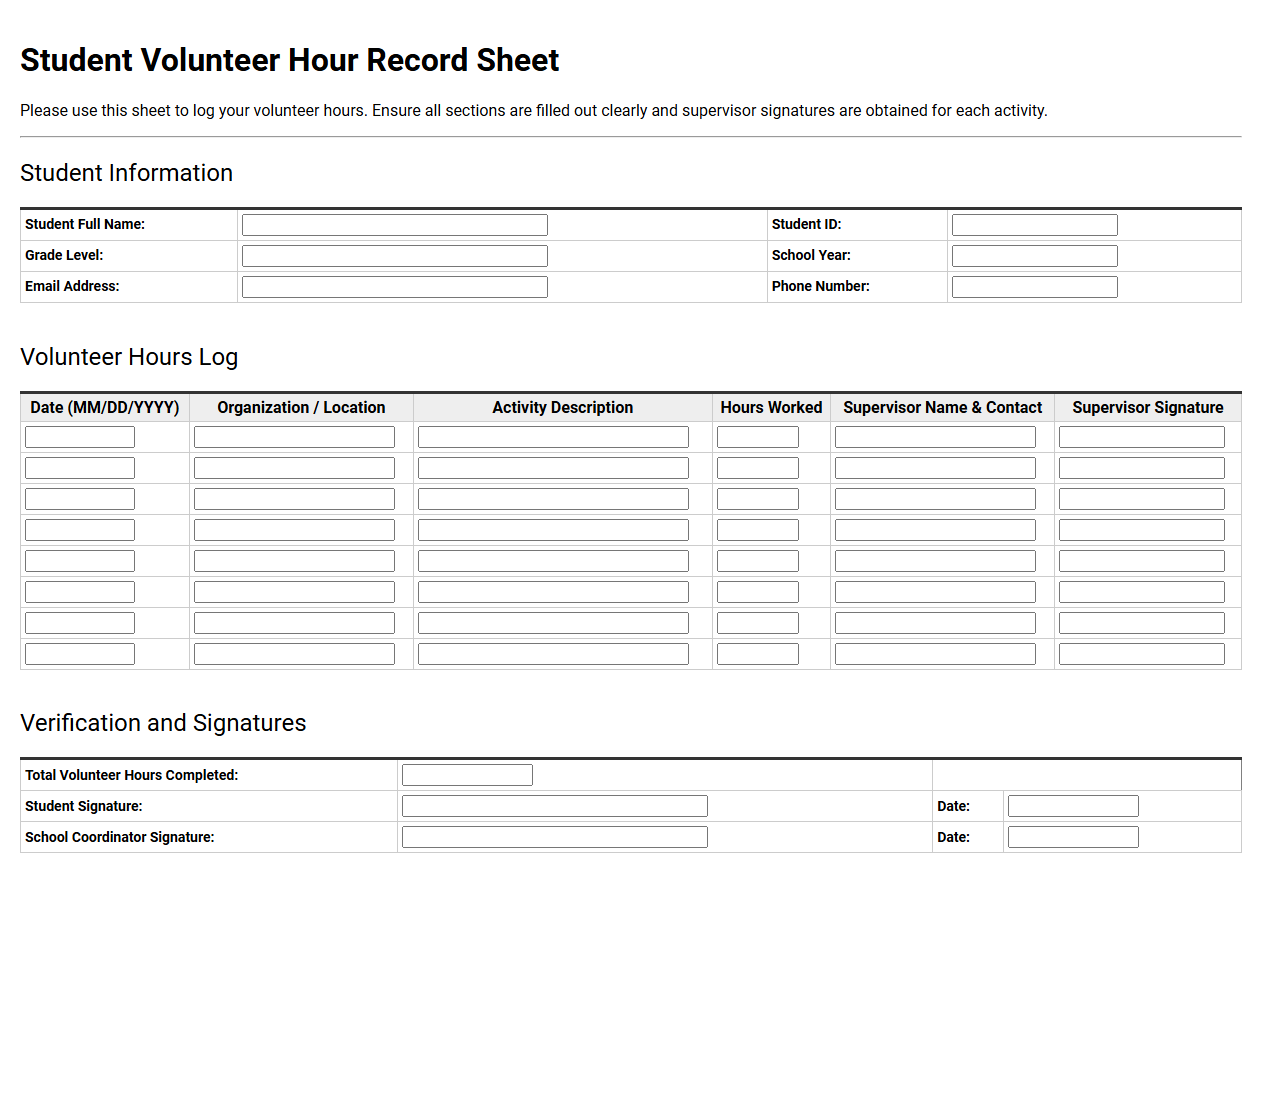Select the School Year field
This screenshot has height=1120, width=1262.
pyautogui.click(x=1035, y=256)
